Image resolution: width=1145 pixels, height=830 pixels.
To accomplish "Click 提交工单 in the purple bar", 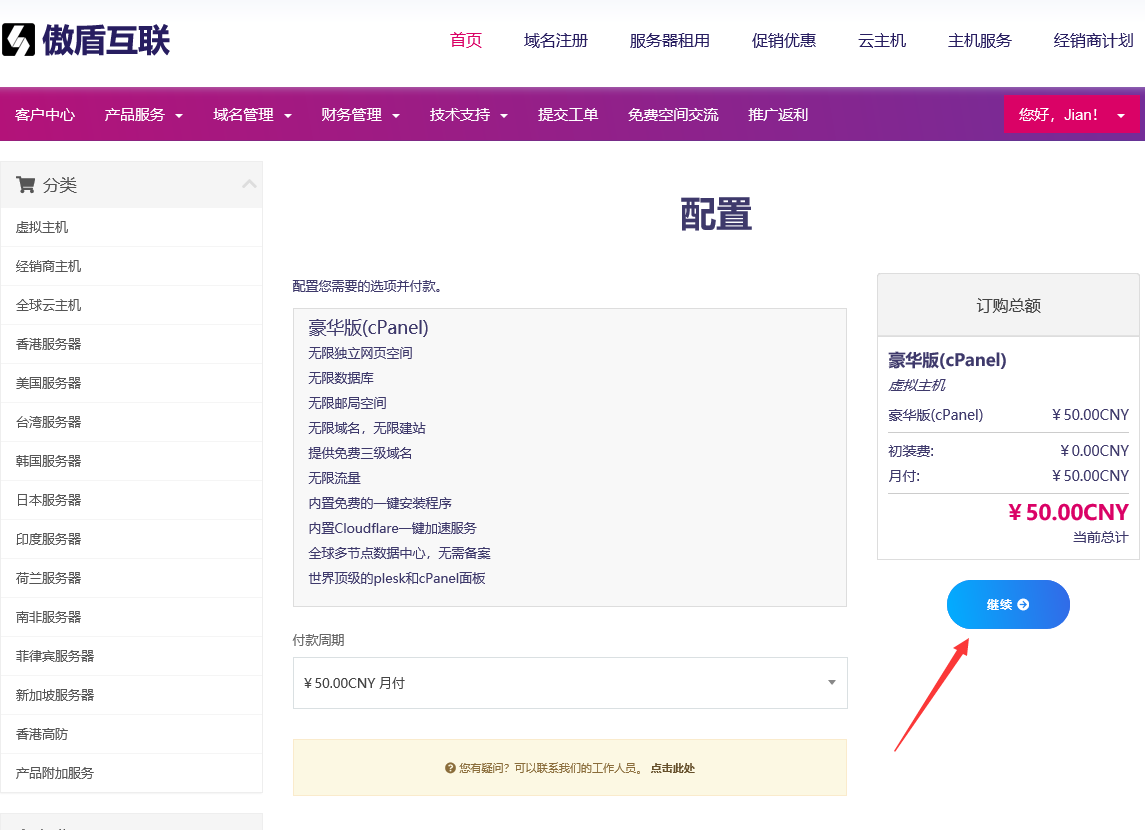I will pos(568,115).
